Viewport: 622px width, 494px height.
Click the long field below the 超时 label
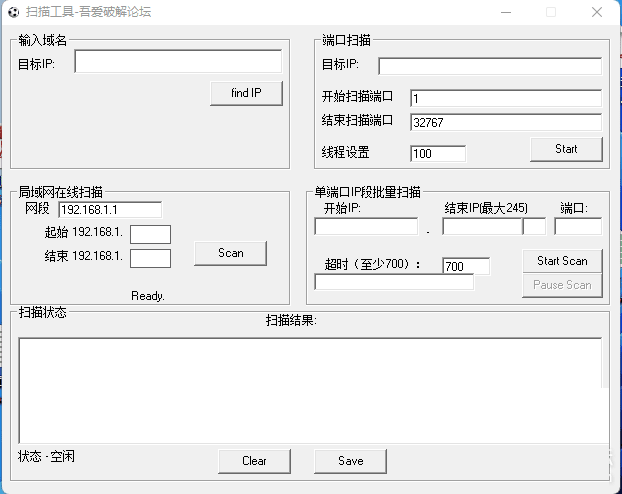[394, 282]
